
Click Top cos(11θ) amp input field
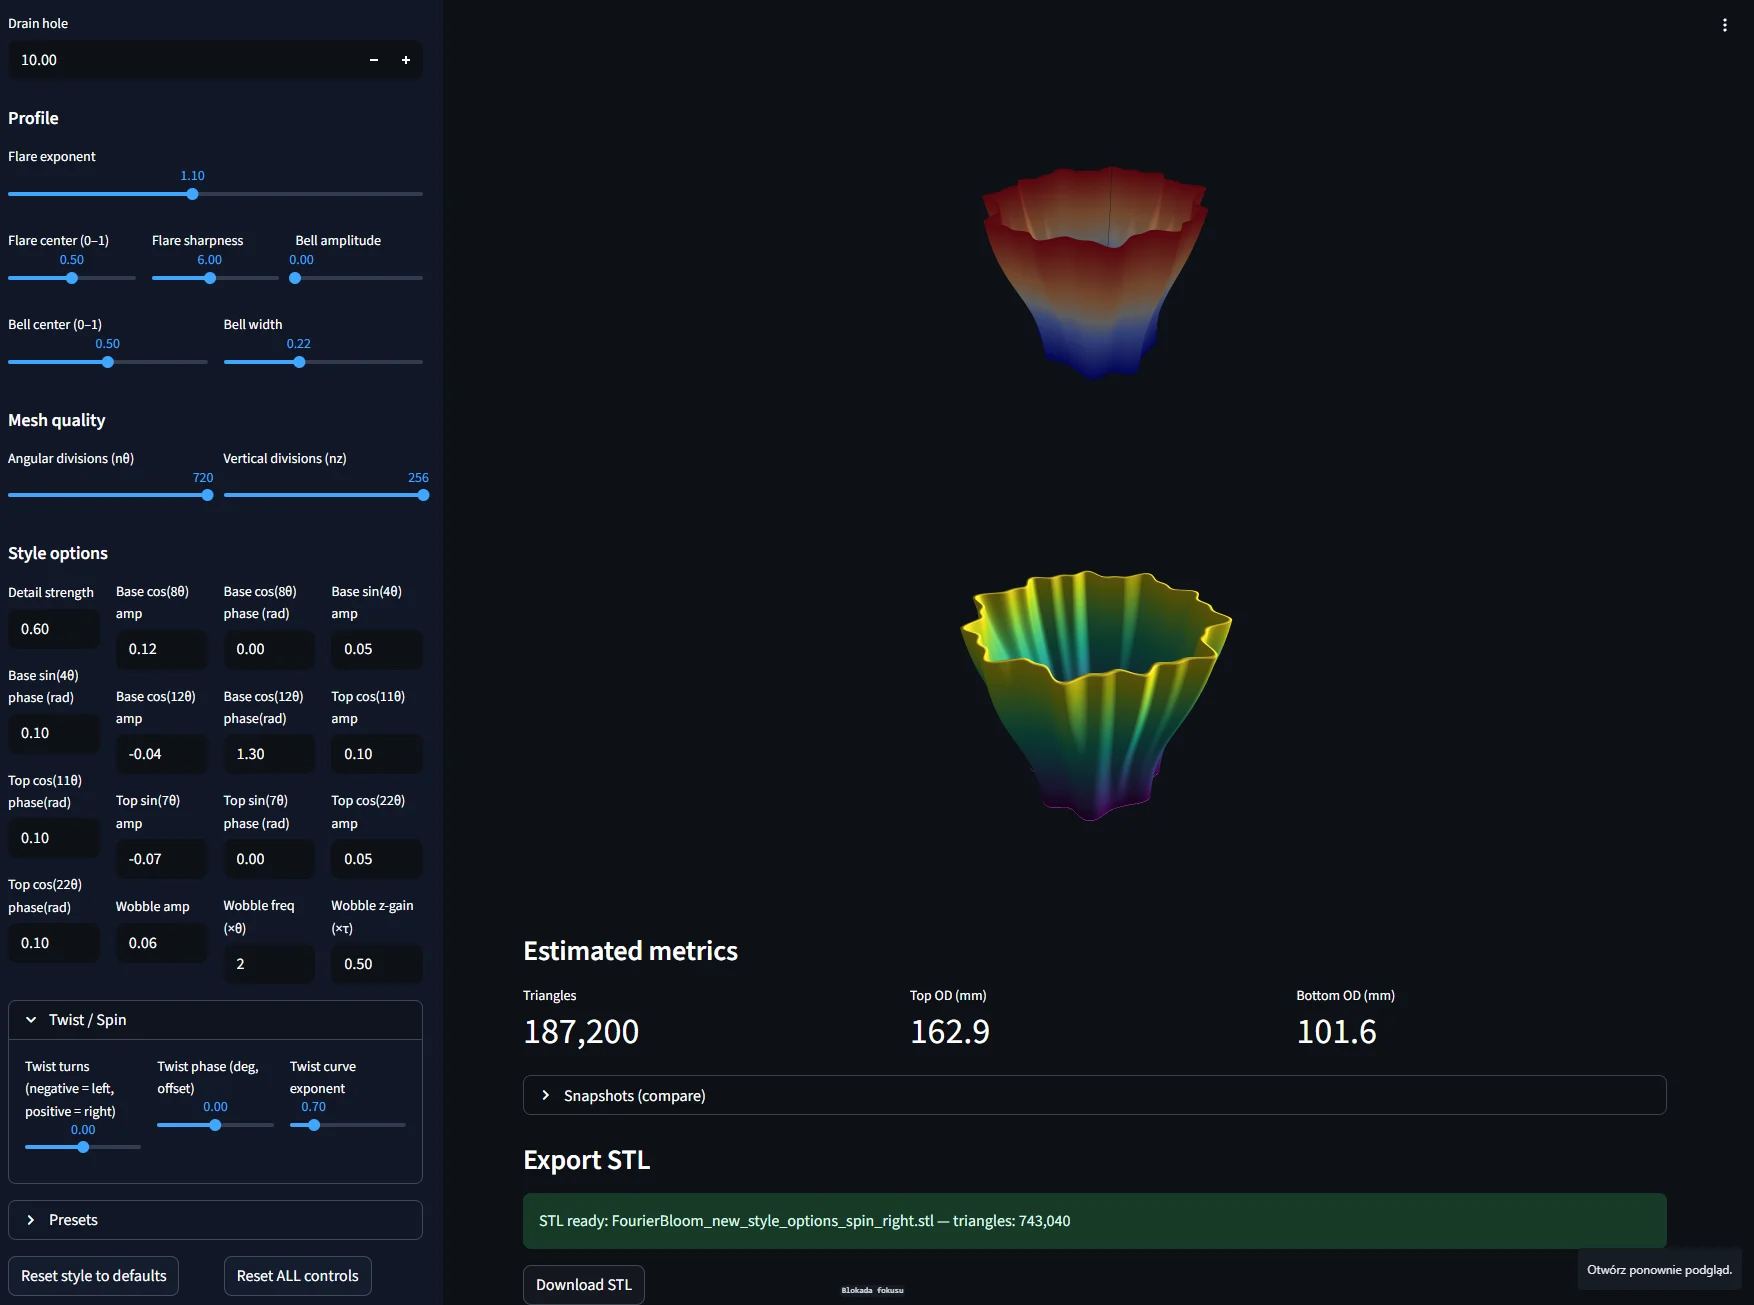[x=377, y=754]
